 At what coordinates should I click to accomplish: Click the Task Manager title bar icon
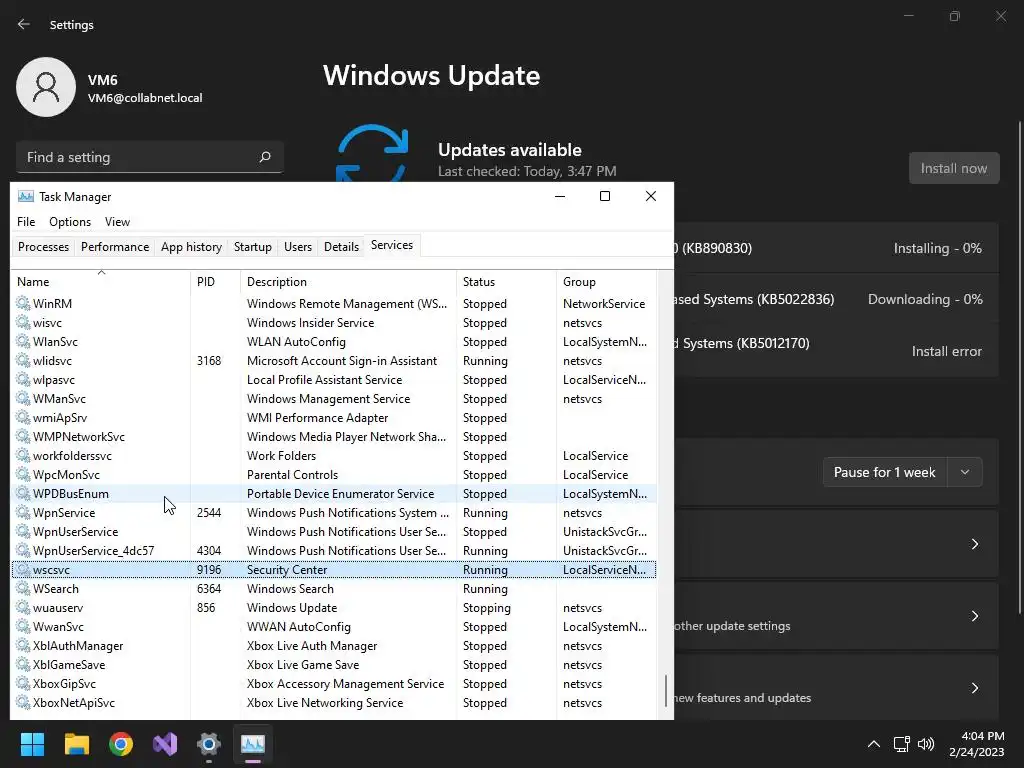(25, 197)
